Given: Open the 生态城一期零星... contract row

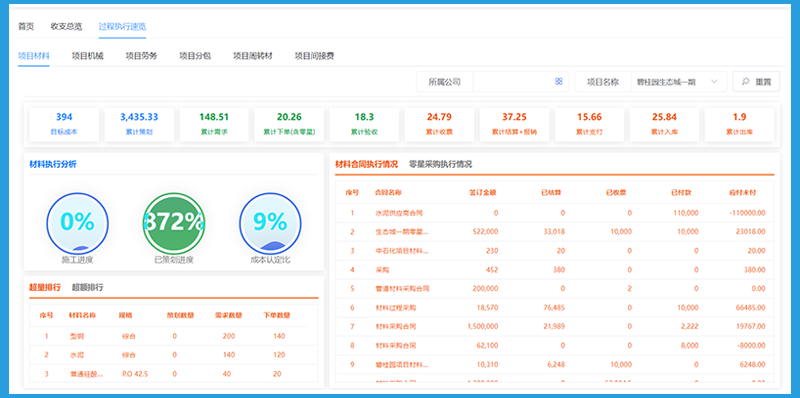Looking at the screenshot, I should point(555,232).
